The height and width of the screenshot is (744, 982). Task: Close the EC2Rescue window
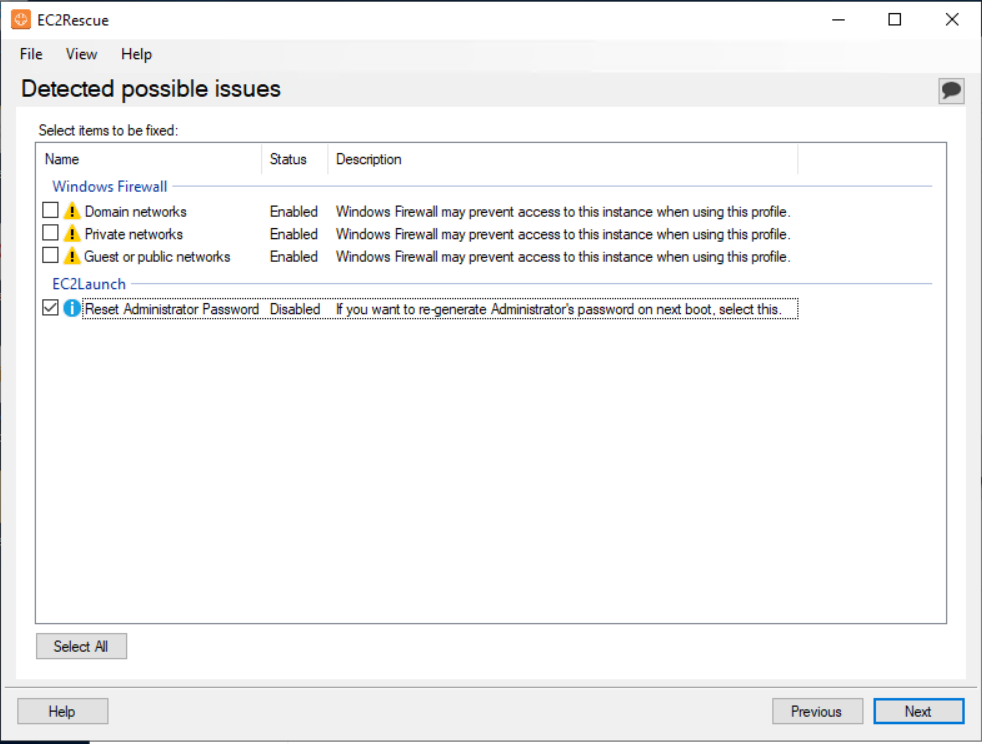(952, 19)
